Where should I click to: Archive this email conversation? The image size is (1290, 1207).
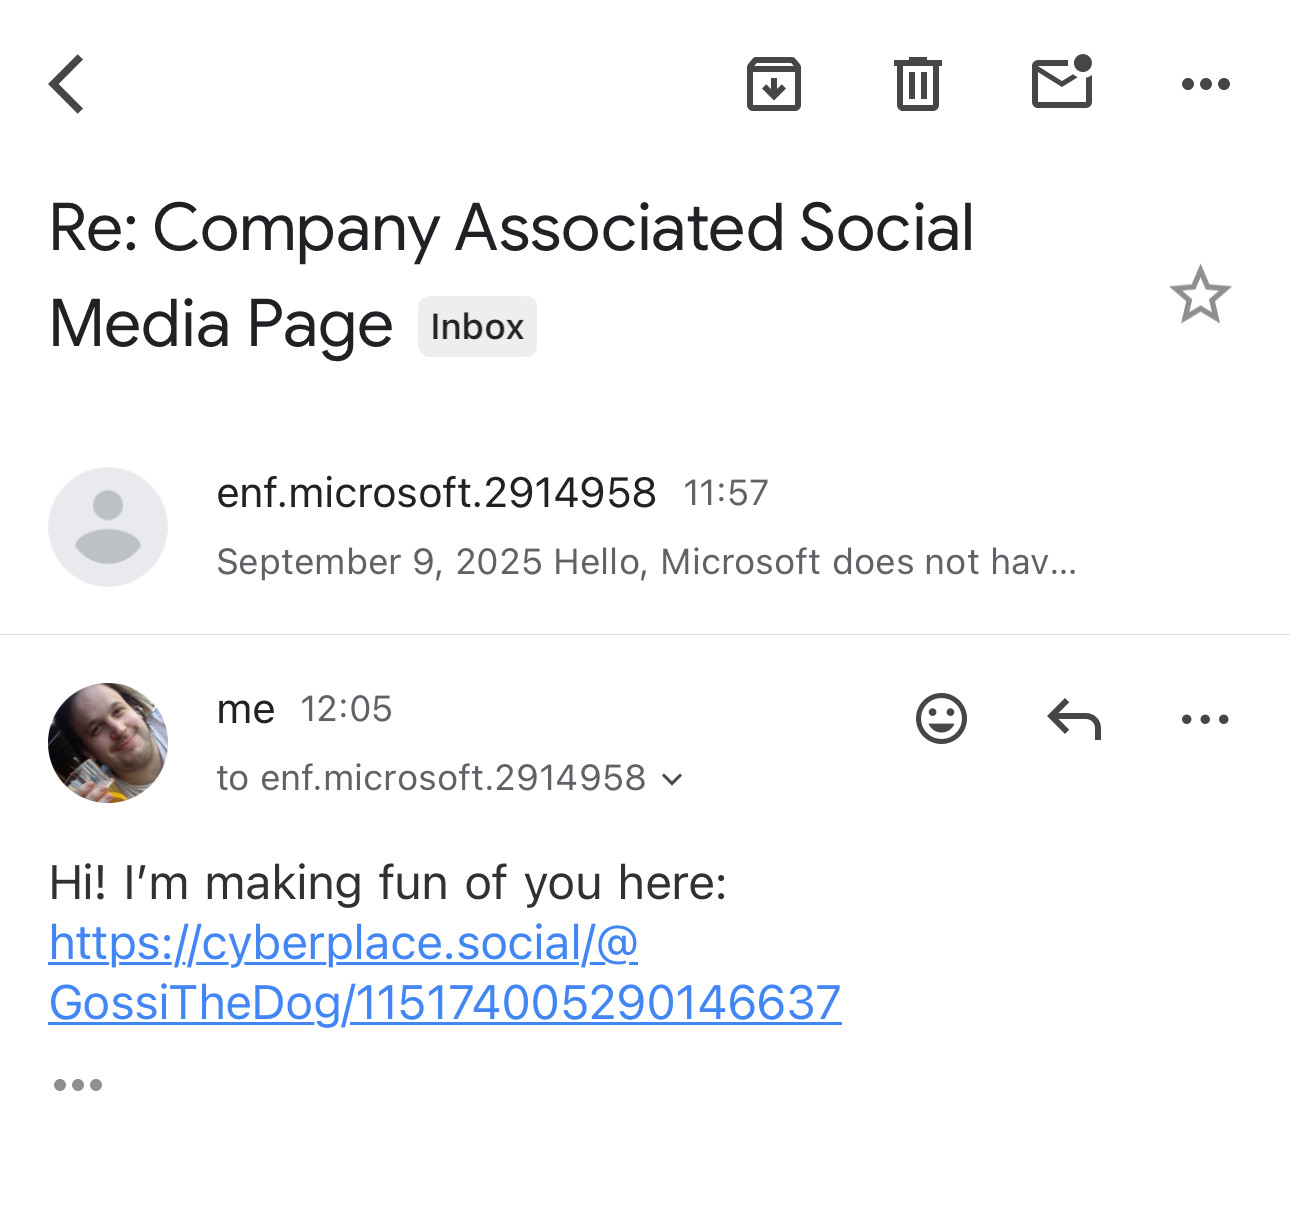(774, 84)
